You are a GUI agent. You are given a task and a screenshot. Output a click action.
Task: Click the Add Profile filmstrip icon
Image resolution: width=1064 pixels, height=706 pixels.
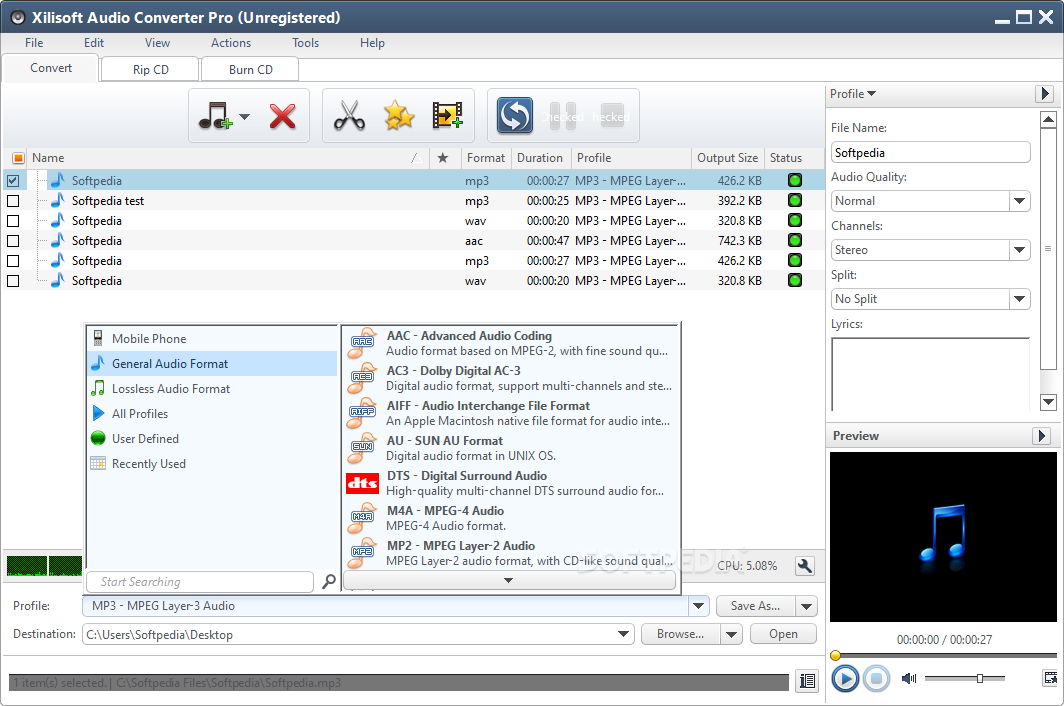[x=448, y=115]
